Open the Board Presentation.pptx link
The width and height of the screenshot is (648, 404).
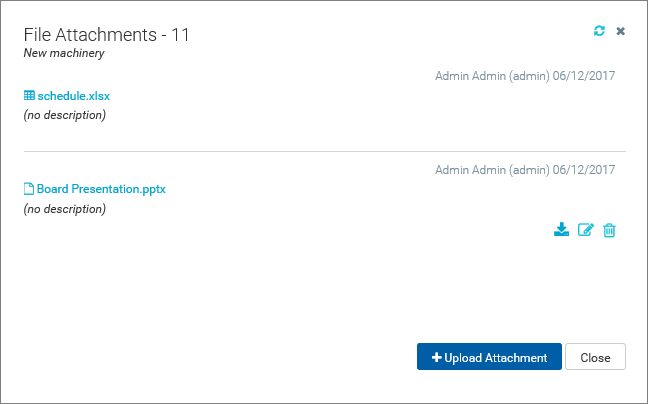101,189
